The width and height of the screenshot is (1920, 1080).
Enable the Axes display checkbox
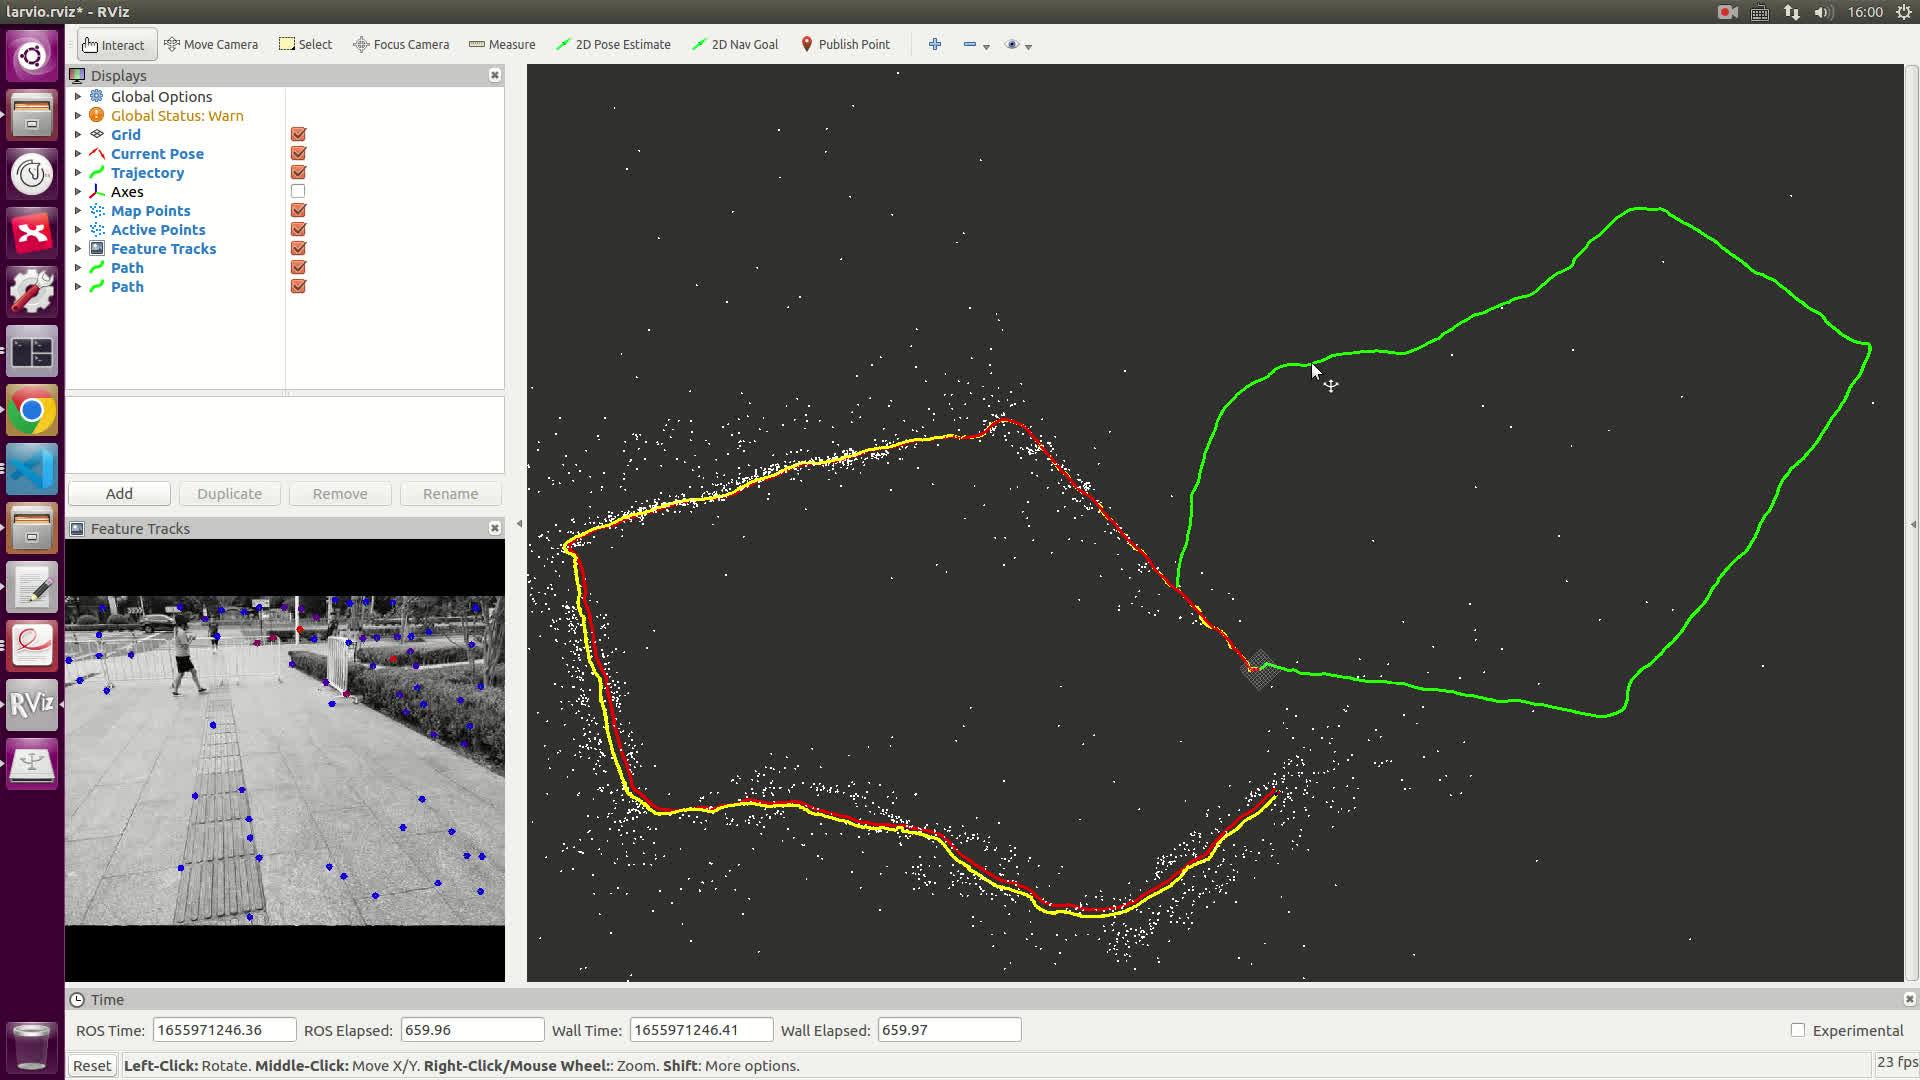pos(298,191)
